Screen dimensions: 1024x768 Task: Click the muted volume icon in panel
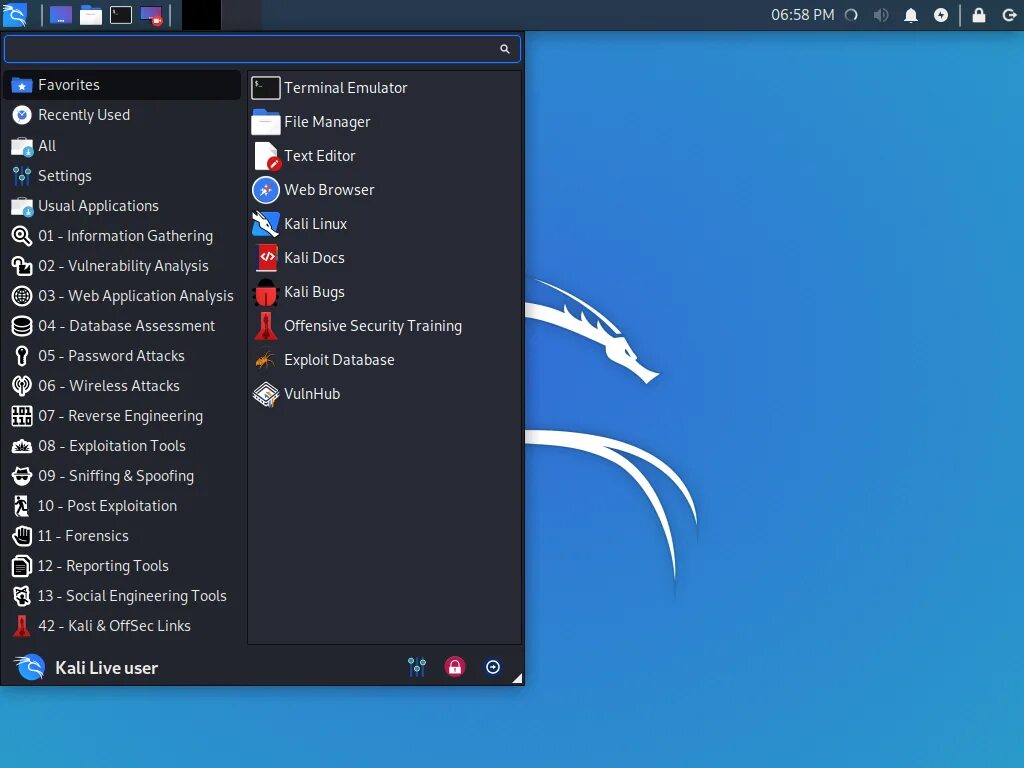(881, 15)
